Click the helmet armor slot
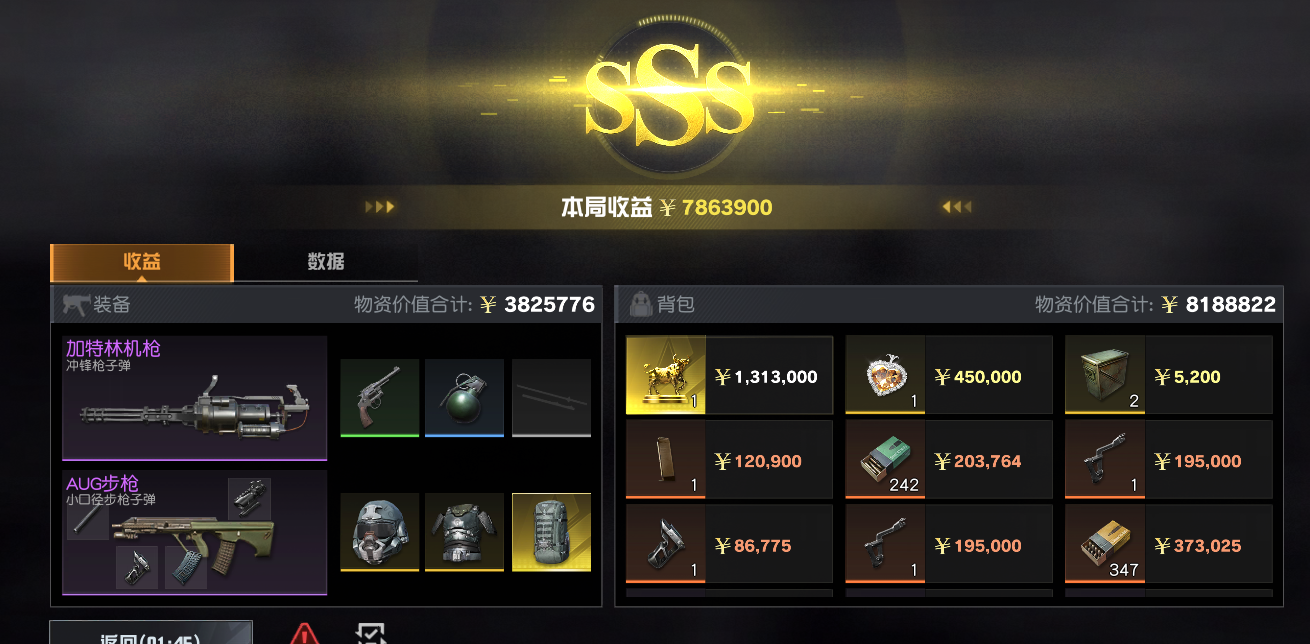 point(379,532)
